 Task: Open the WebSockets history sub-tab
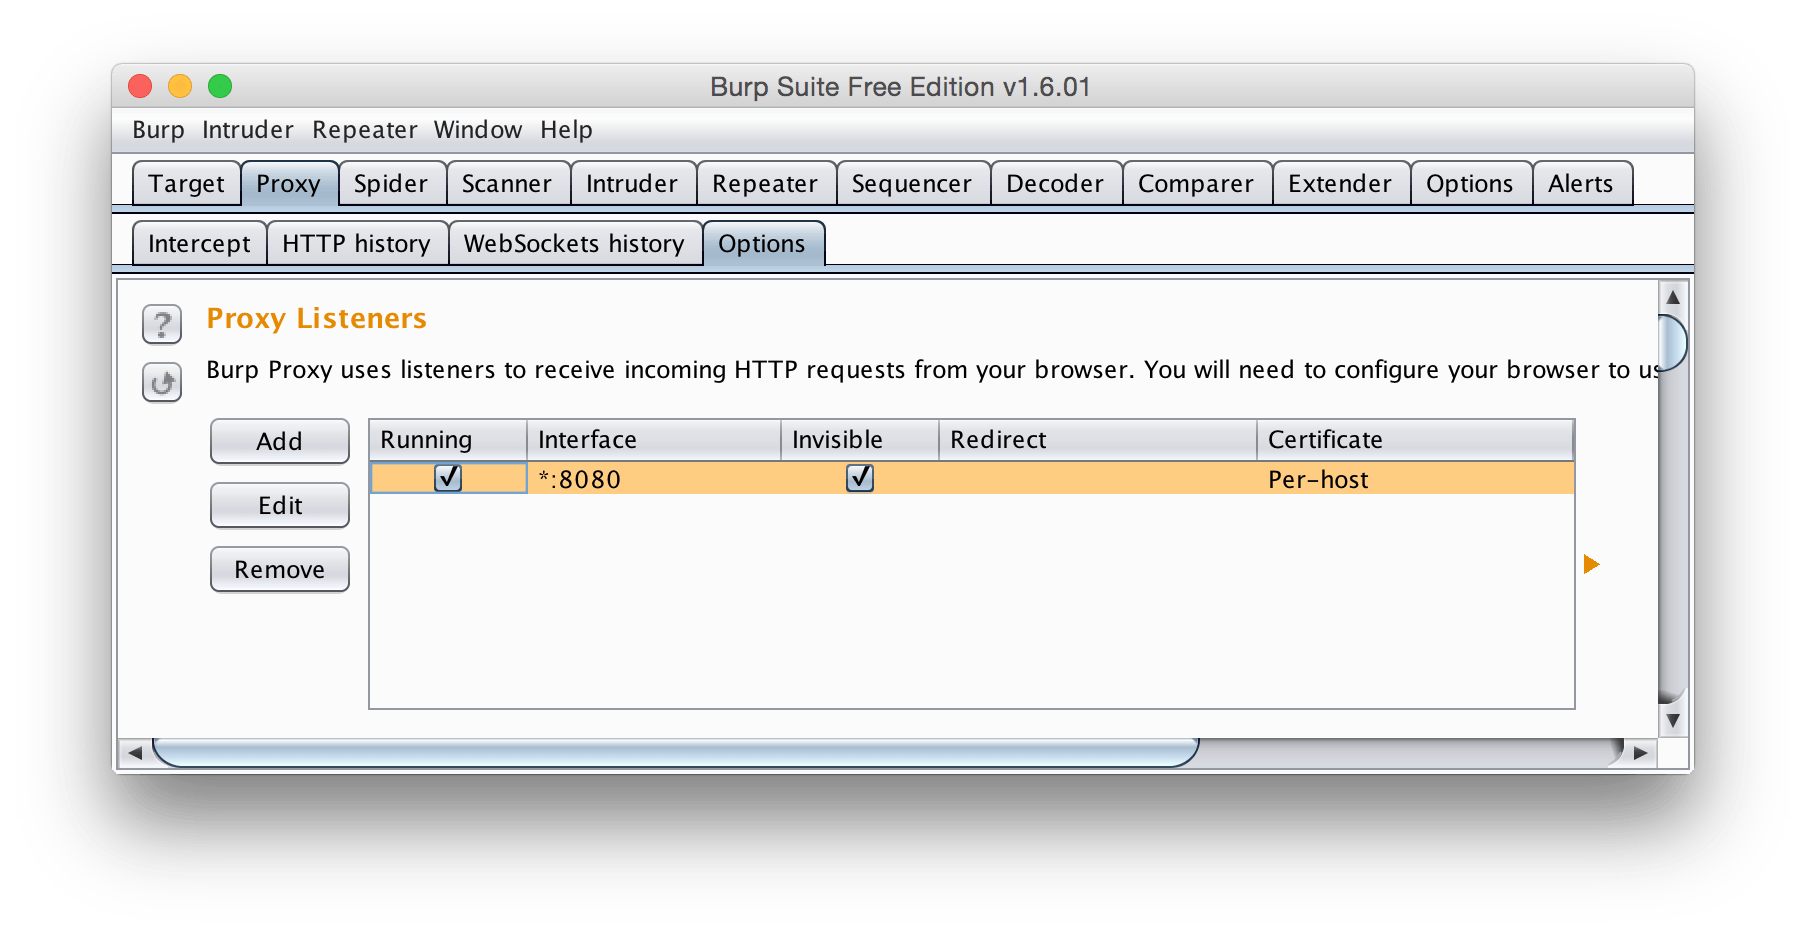[574, 244]
